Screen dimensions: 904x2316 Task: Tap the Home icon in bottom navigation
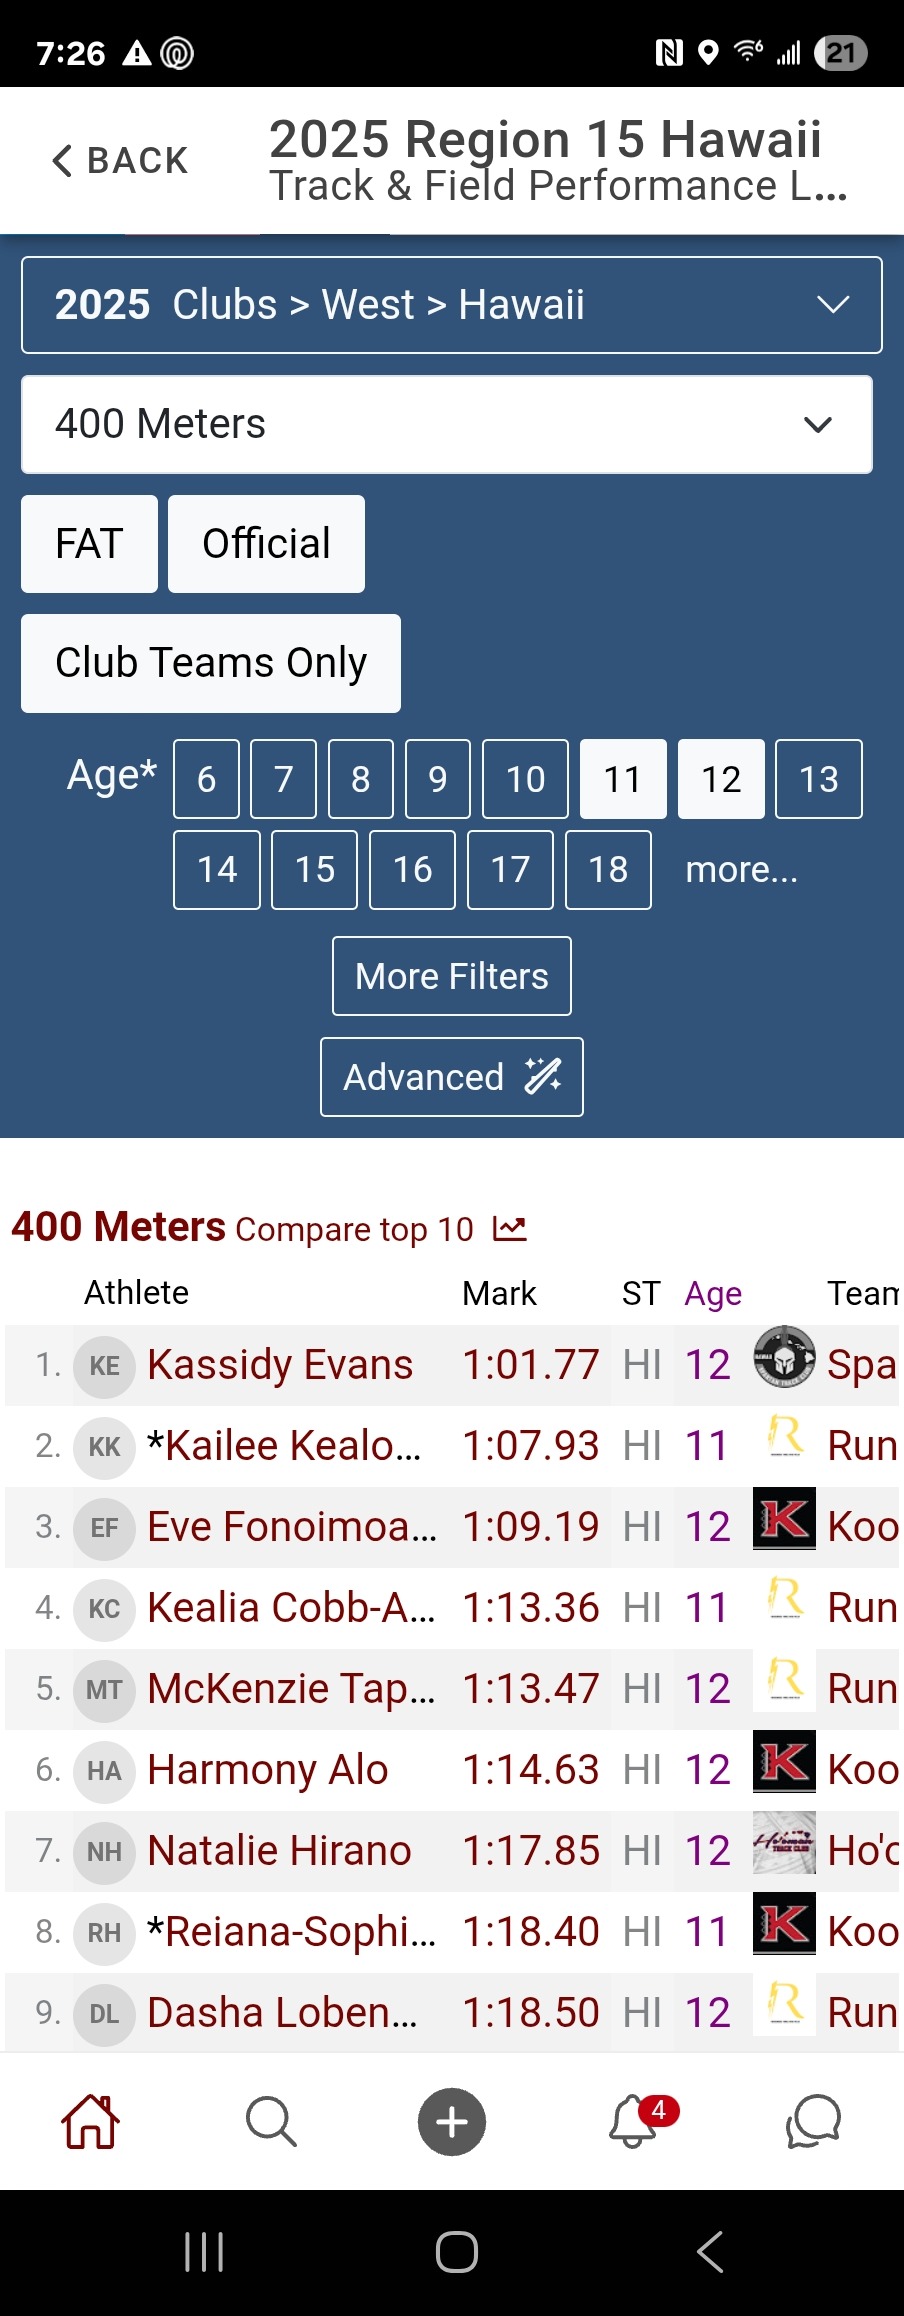tap(91, 2121)
